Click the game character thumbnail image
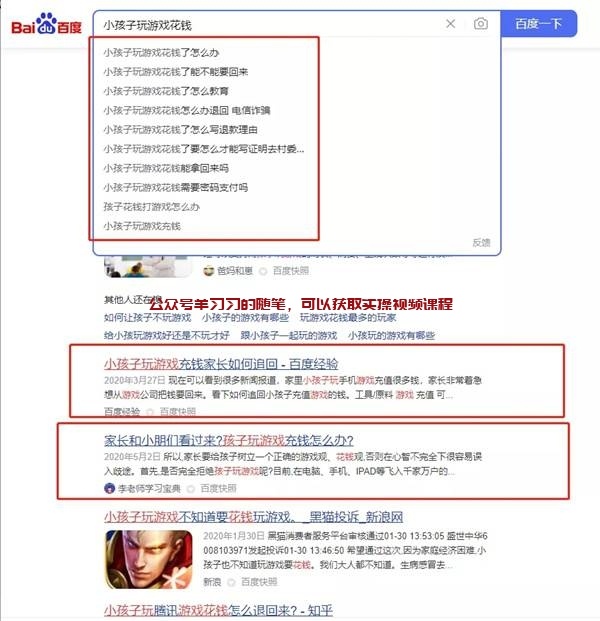This screenshot has height=621, width=600. click(x=149, y=560)
